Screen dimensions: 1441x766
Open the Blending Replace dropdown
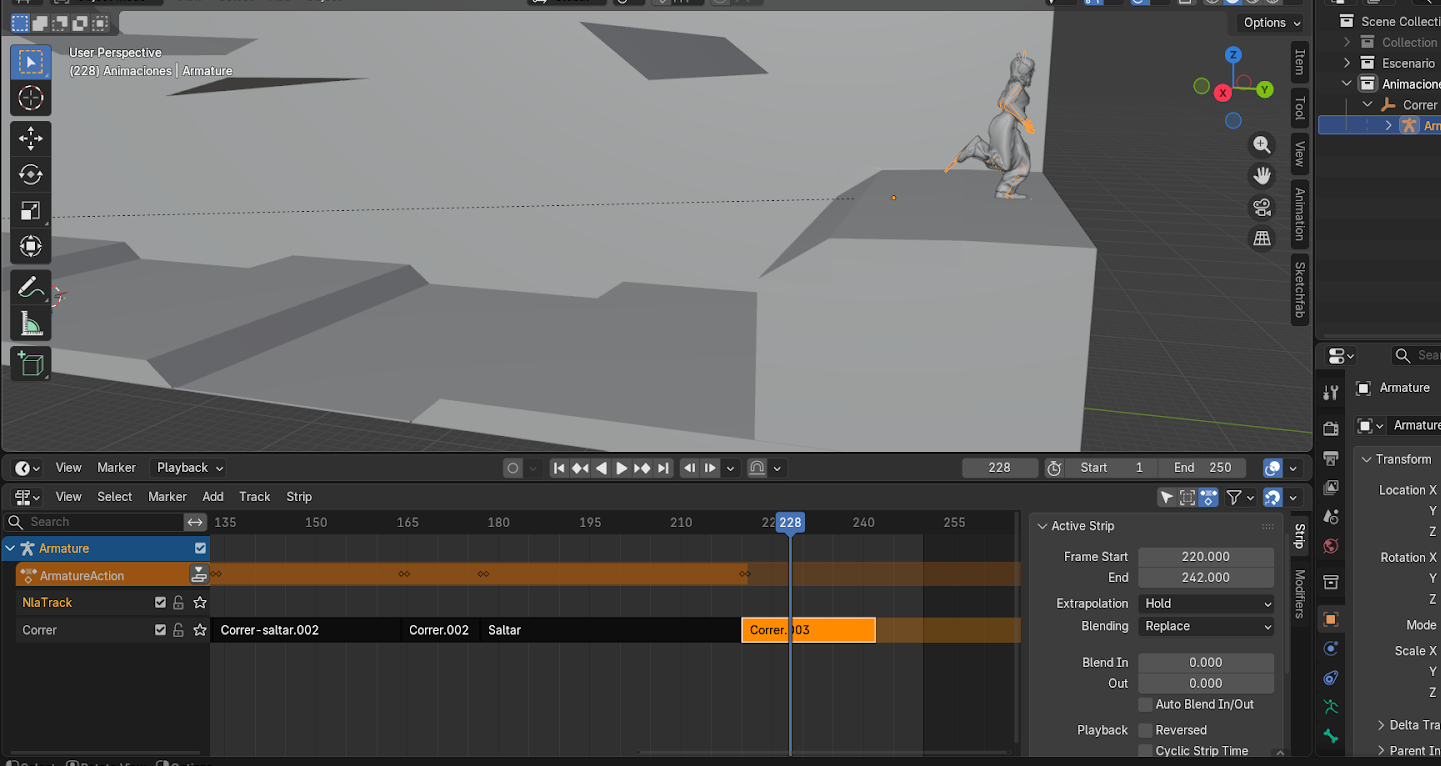(1206, 626)
